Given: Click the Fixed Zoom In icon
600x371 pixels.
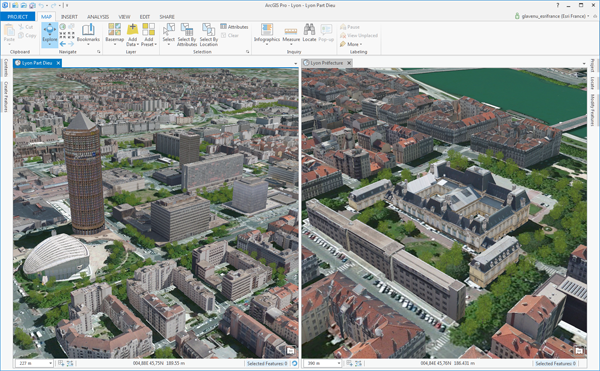Looking at the screenshot, I should coord(63,35).
